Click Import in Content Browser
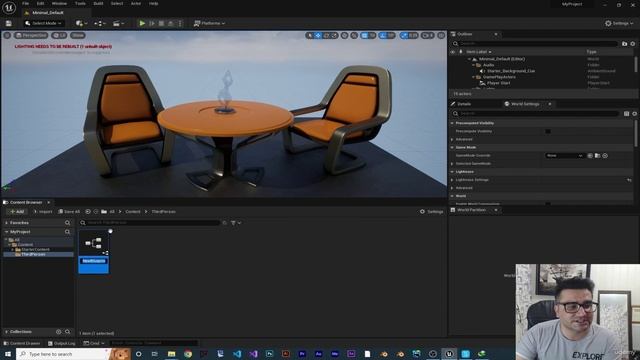 point(43,211)
